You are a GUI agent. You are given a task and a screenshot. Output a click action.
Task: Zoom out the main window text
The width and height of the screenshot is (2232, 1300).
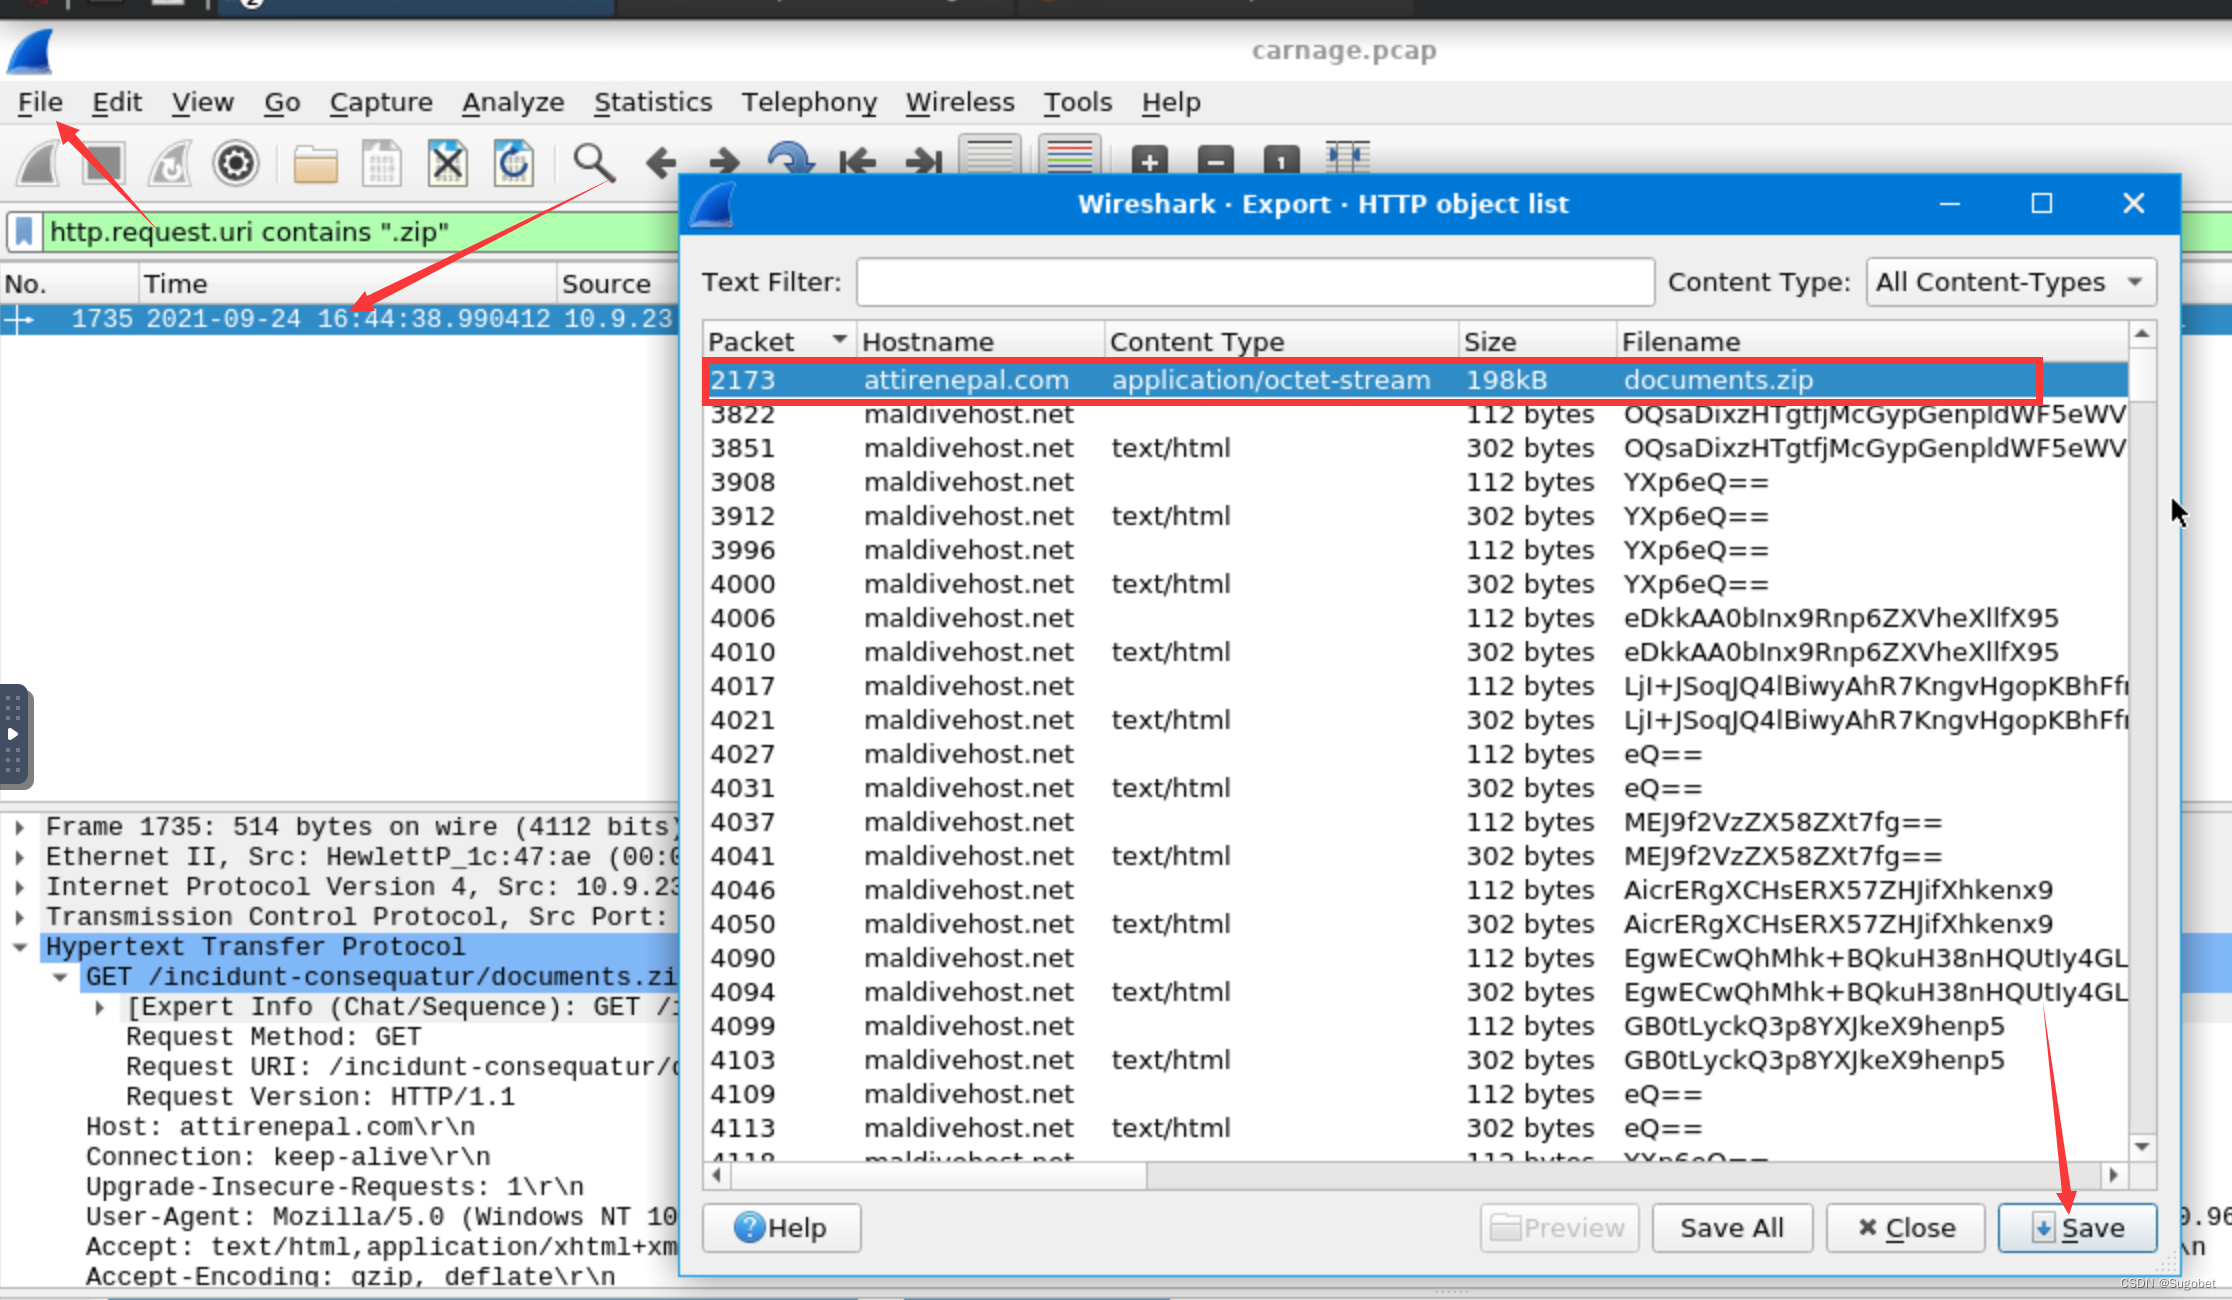(1215, 161)
